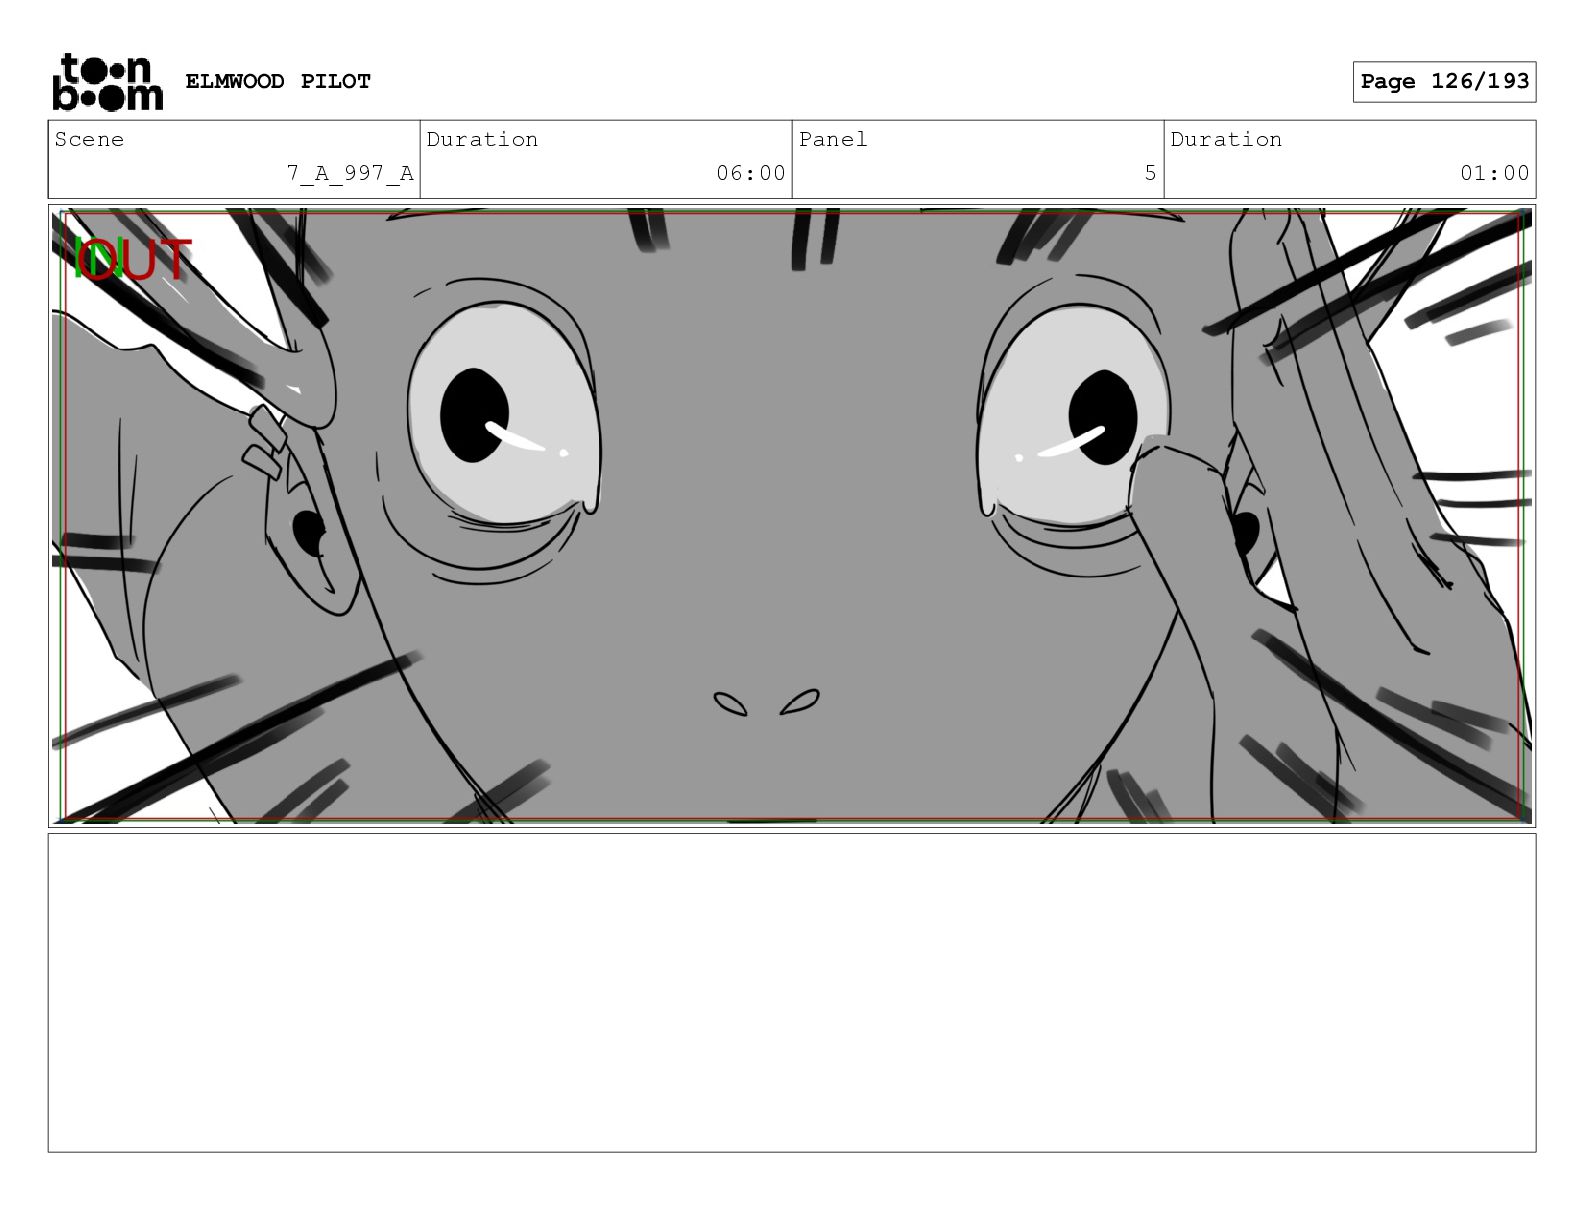Click the Panel label
This screenshot has width=1584, height=1224.
[x=833, y=140]
